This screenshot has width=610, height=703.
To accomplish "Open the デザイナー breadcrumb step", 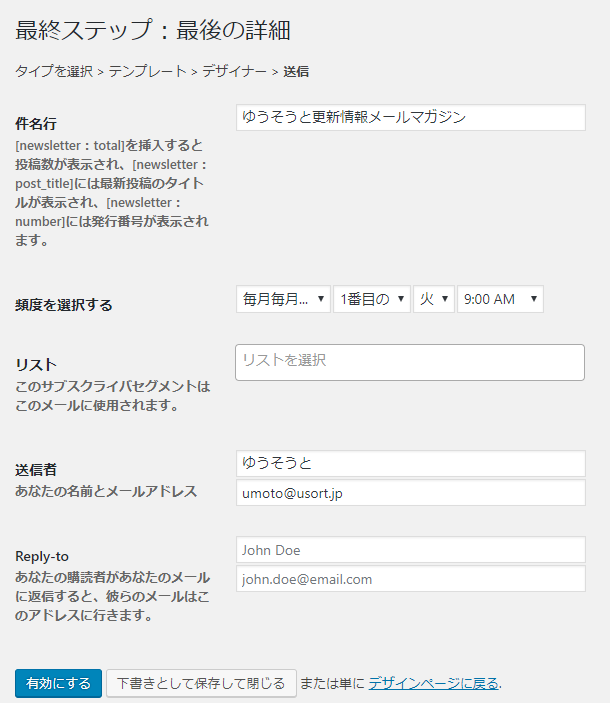I will 234,71.
